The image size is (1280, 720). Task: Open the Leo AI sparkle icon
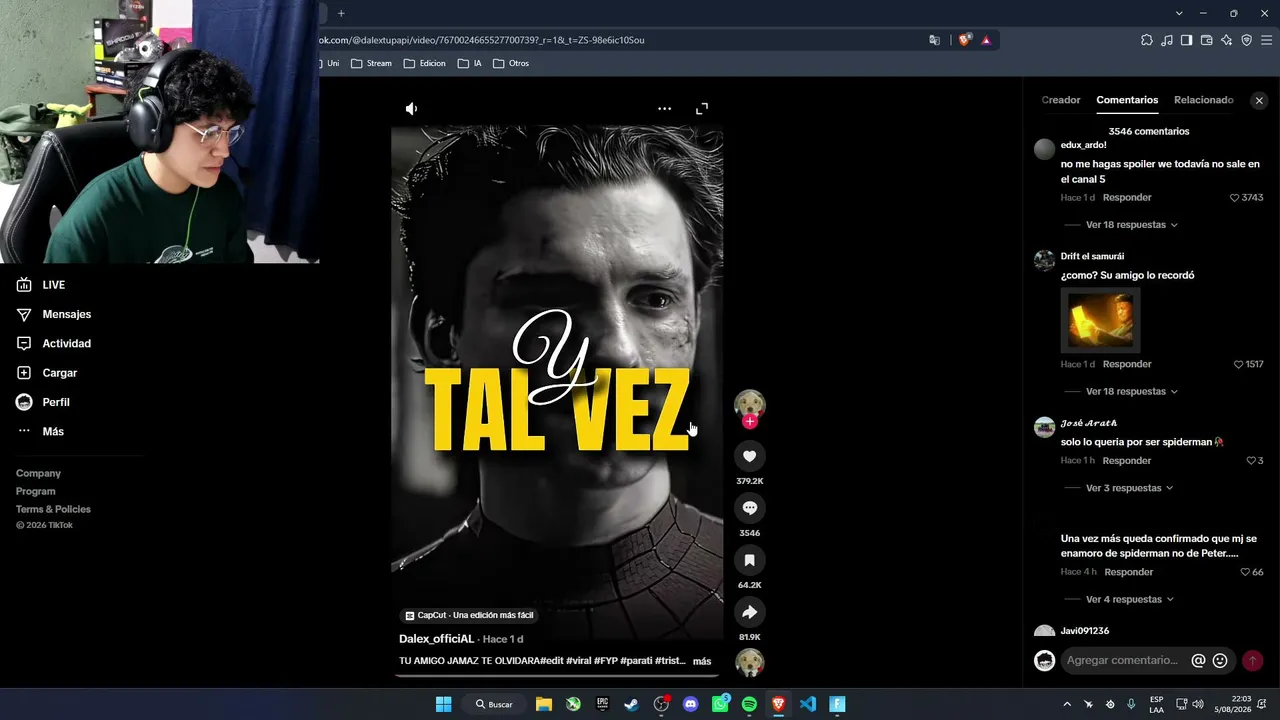pyautogui.click(x=1227, y=40)
